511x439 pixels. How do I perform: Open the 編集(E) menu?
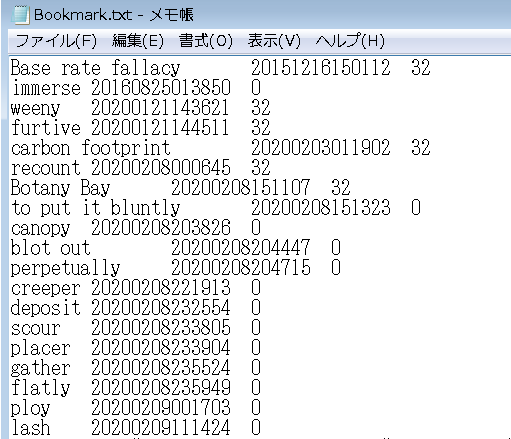pos(138,41)
